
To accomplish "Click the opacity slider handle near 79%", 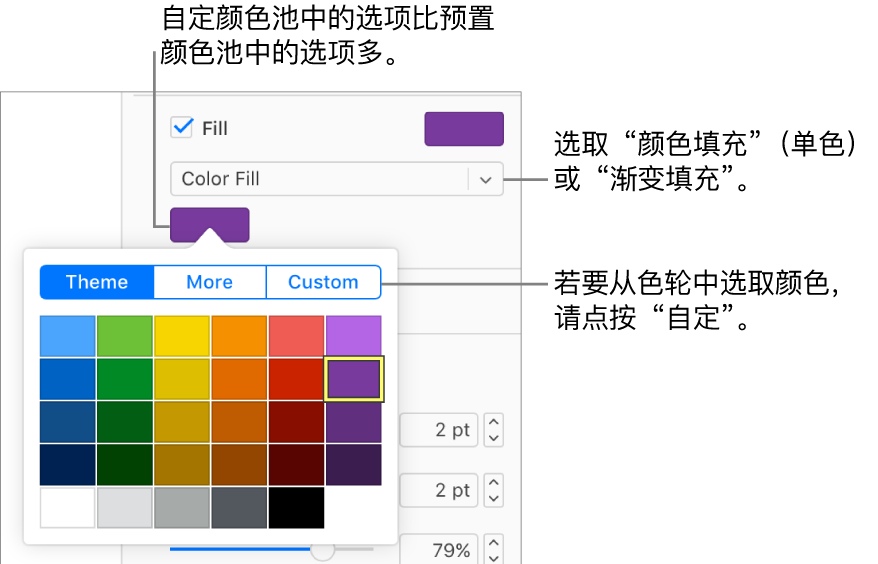I will [x=323, y=549].
